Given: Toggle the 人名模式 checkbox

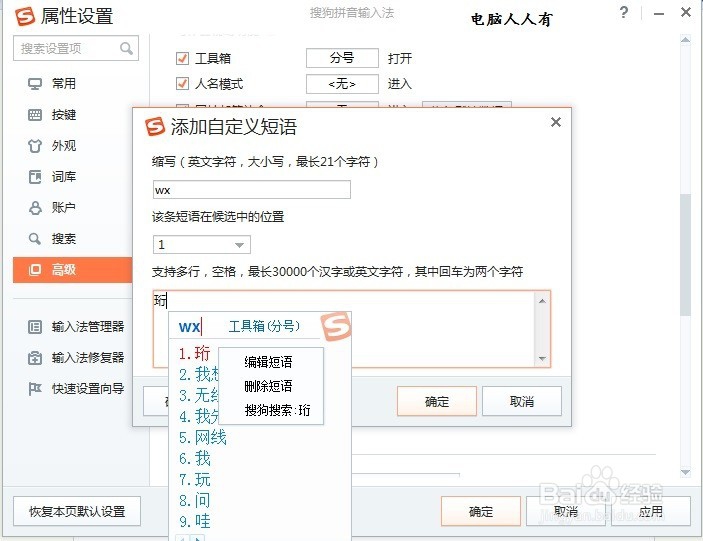Looking at the screenshot, I should [182, 84].
